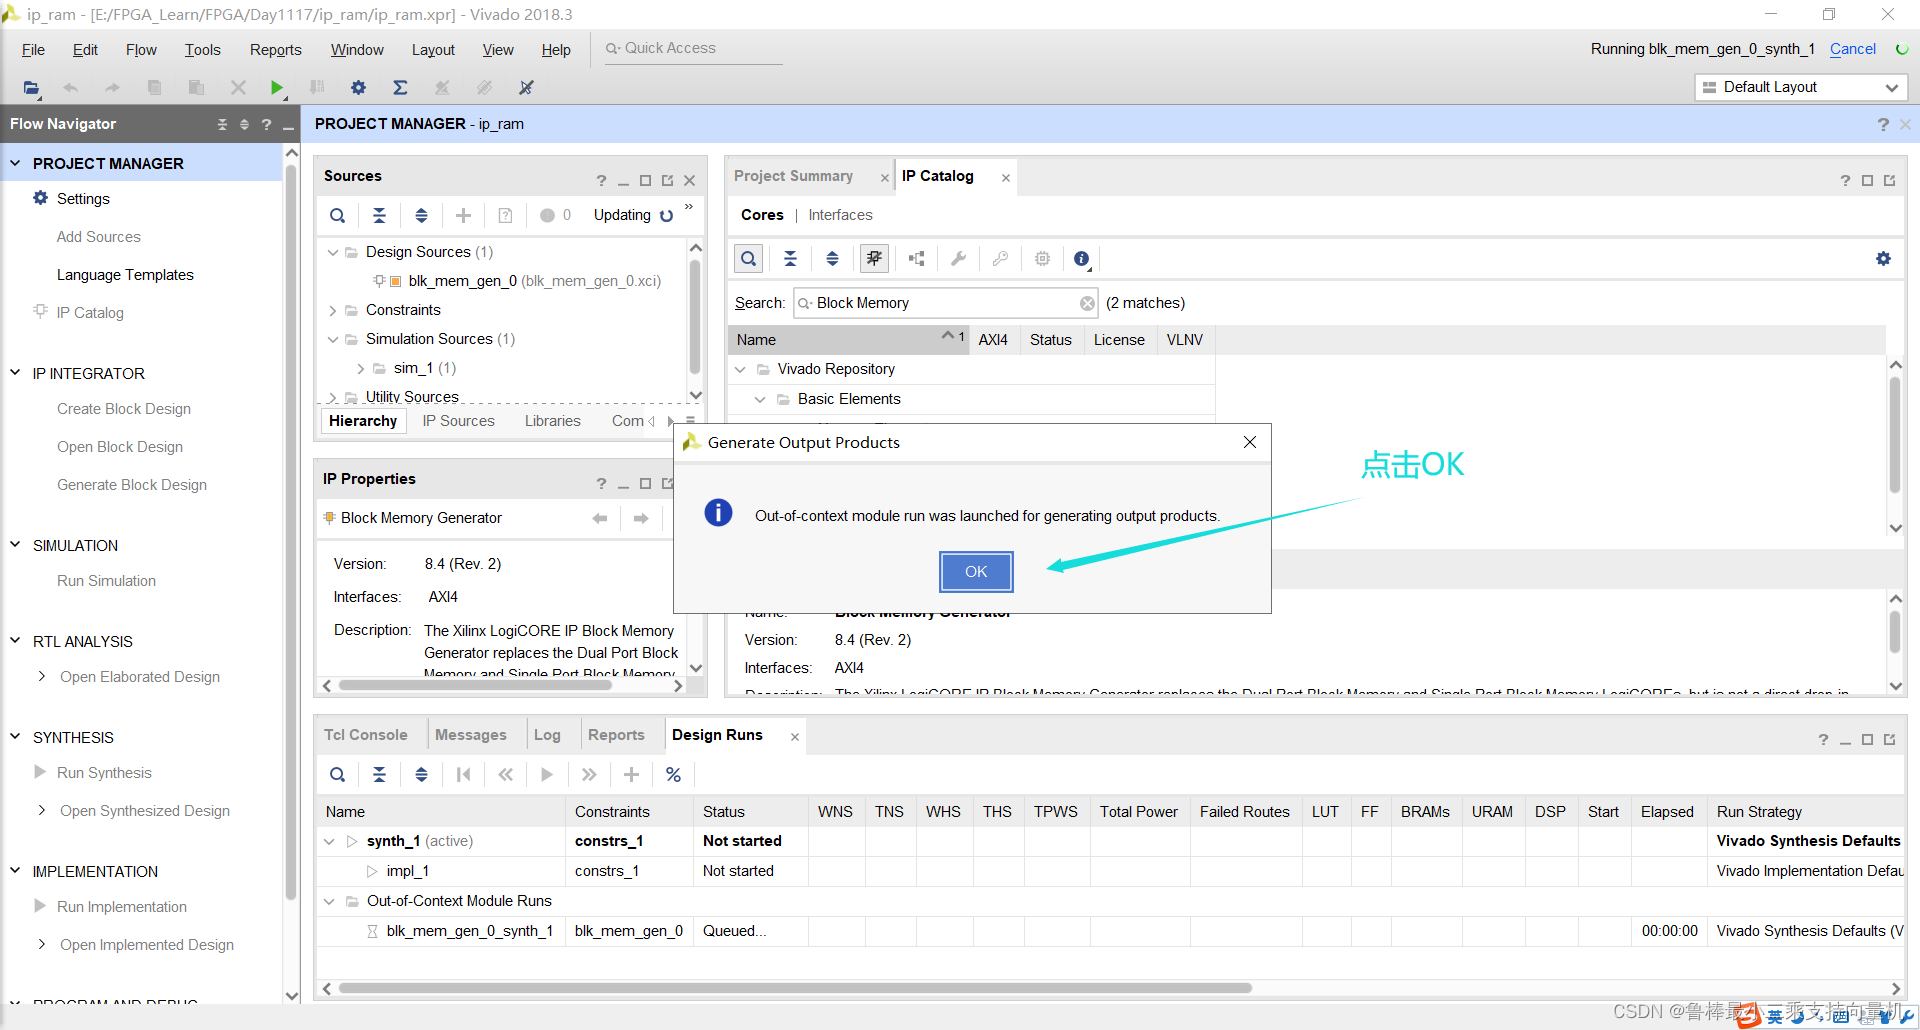Open the Reports menu
This screenshot has width=1920, height=1030.
point(275,50)
